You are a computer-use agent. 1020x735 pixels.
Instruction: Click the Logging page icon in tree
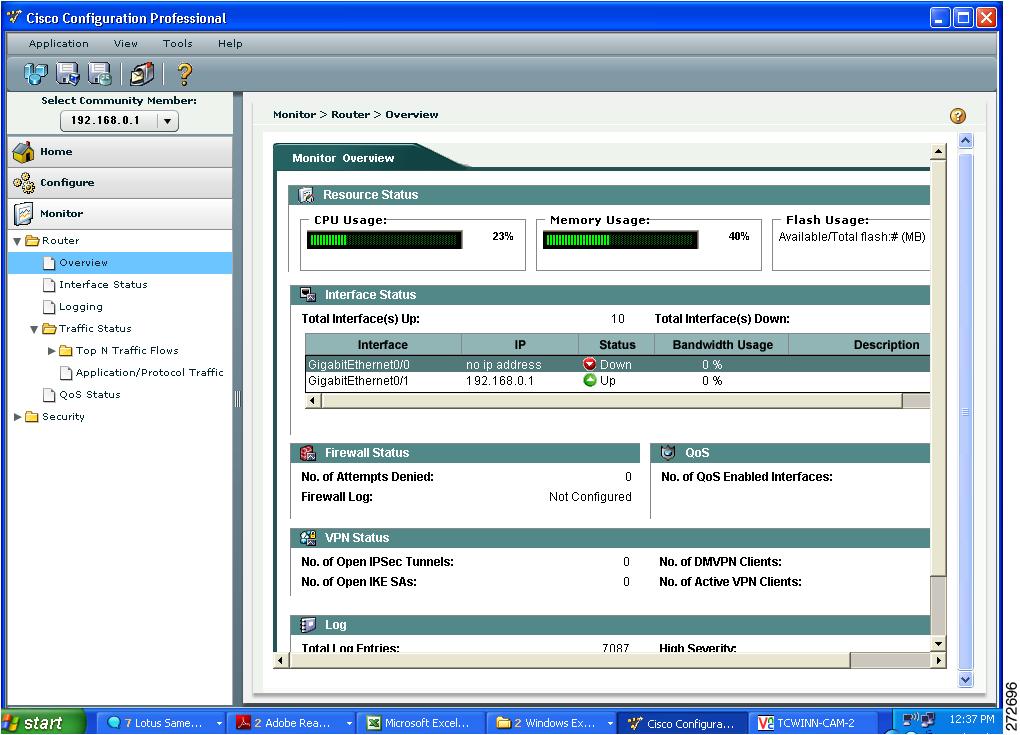[x=49, y=307]
